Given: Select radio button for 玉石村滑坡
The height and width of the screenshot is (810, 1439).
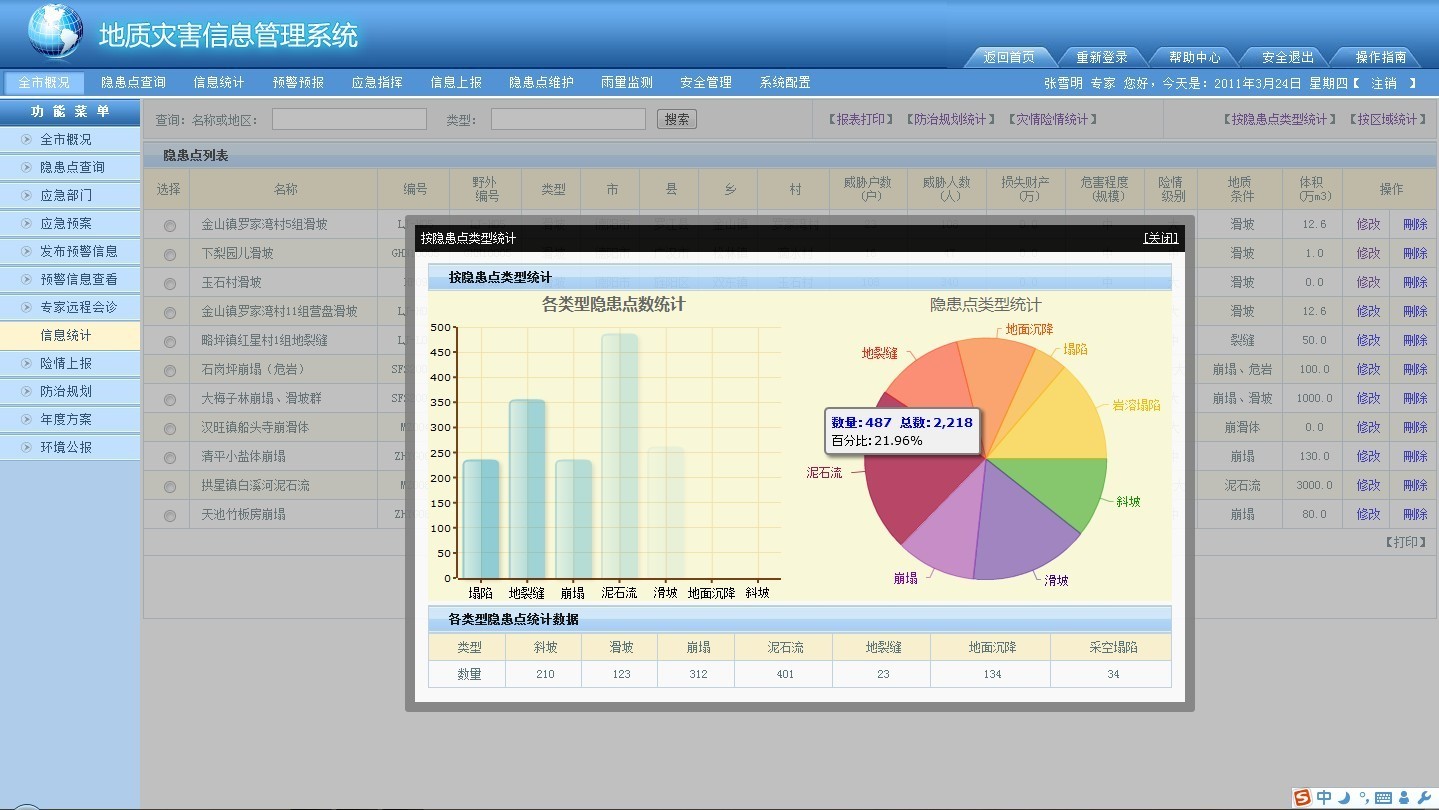Looking at the screenshot, I should click(x=169, y=284).
